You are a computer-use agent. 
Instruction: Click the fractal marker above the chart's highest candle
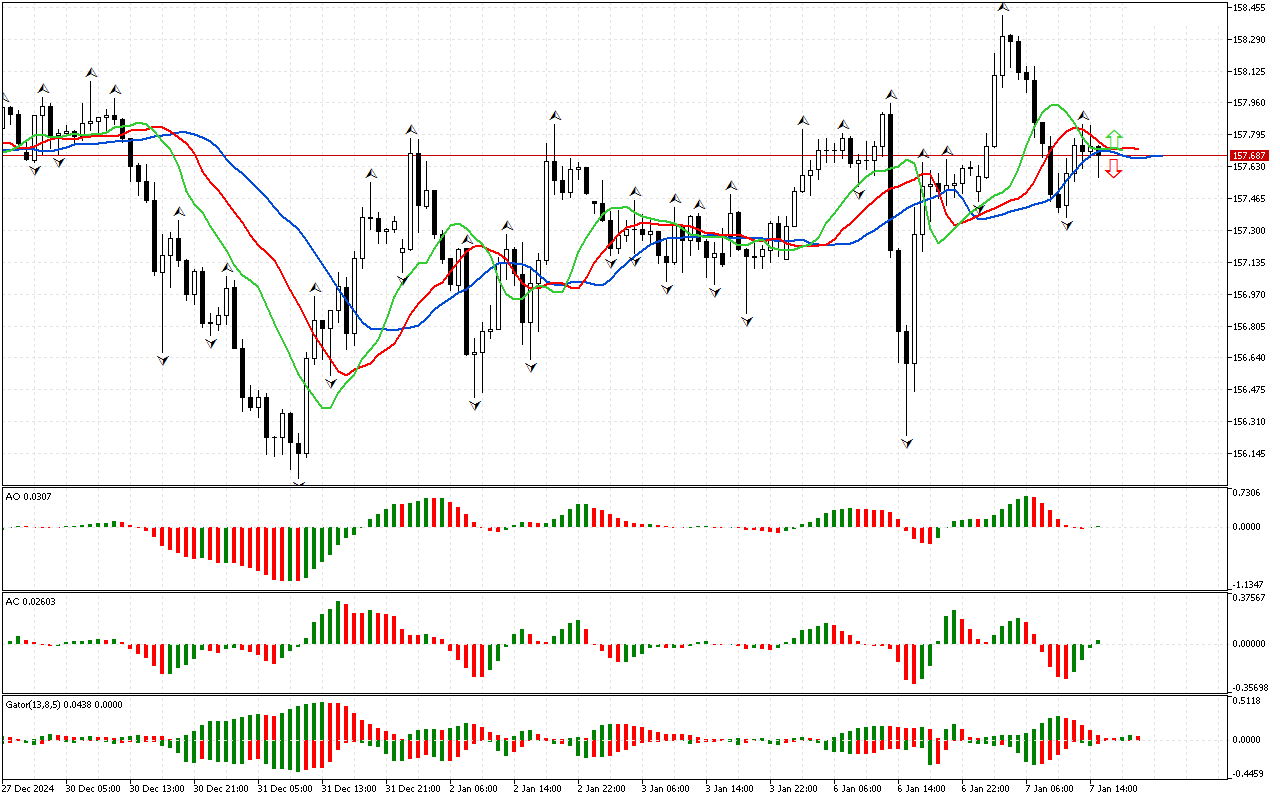1002,7
